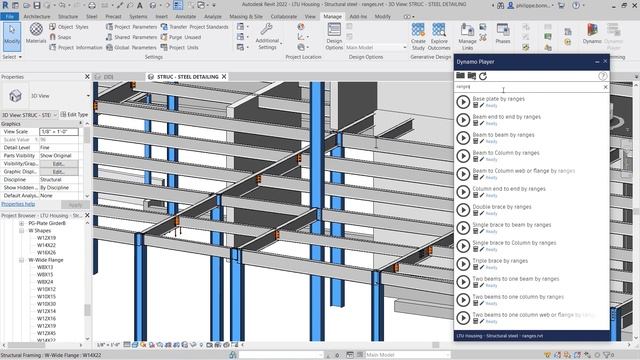Open the Steel ribbon tab
Viewport: 640px width, 360px height.
coord(91,17)
